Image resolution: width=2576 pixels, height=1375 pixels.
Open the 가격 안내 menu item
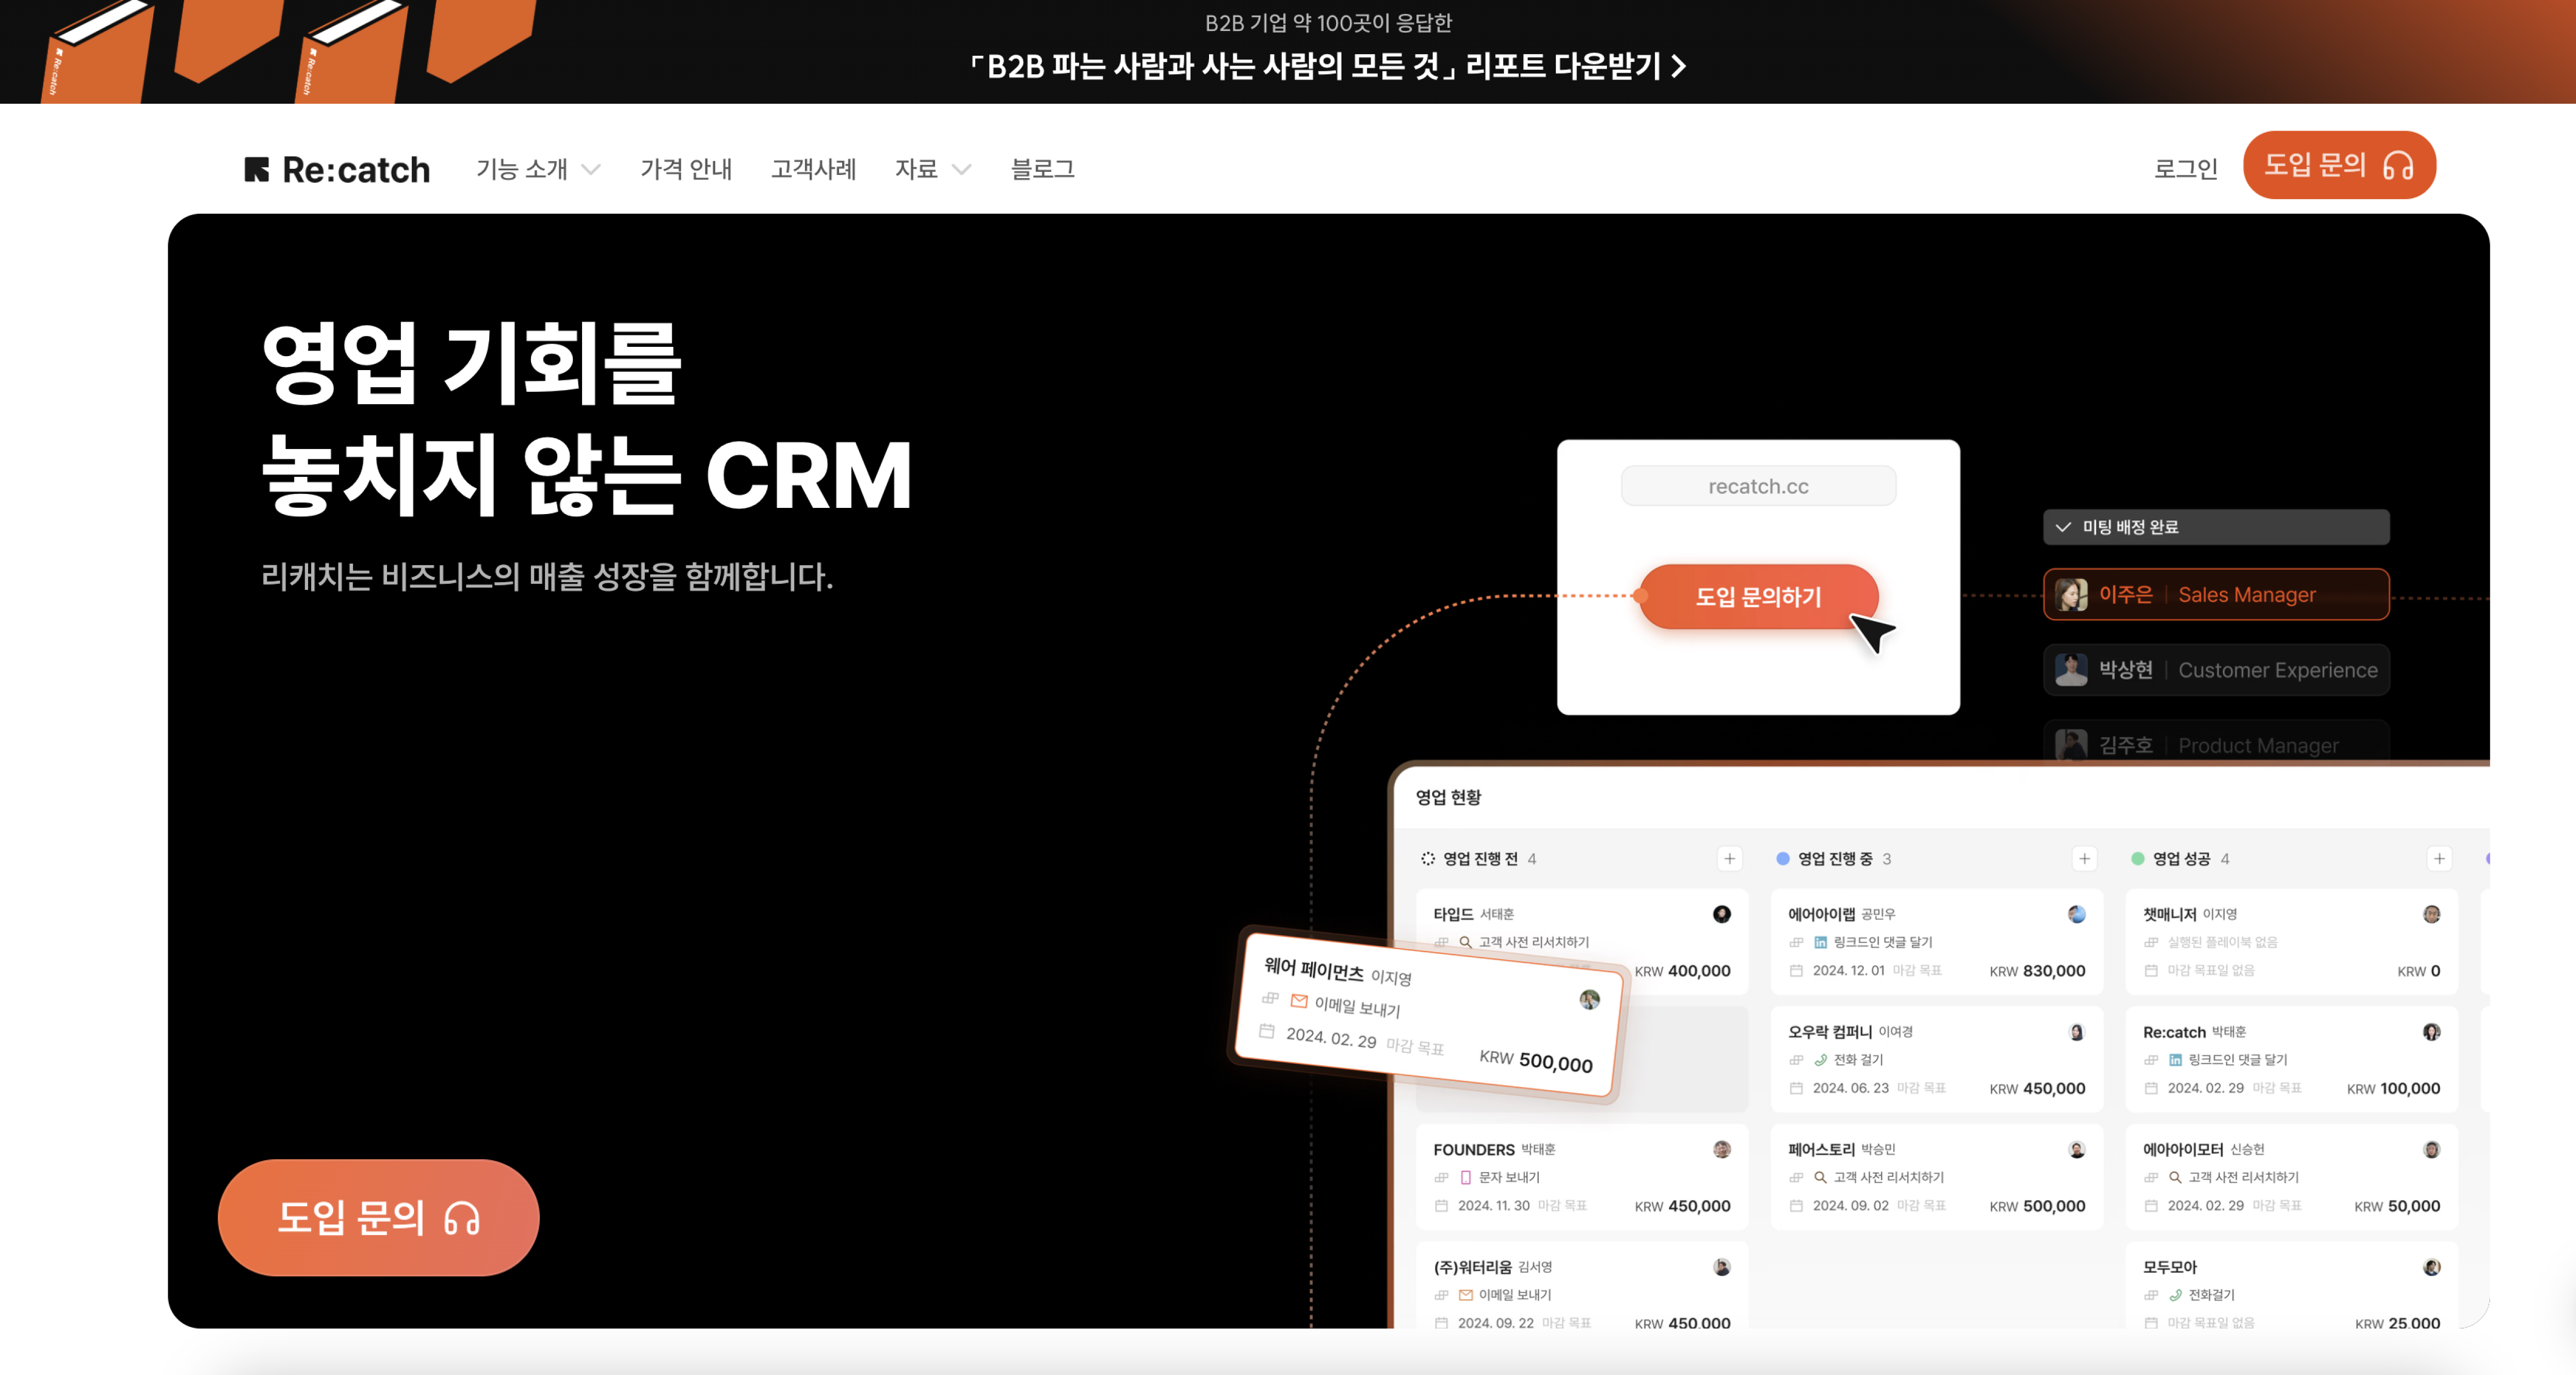click(686, 170)
